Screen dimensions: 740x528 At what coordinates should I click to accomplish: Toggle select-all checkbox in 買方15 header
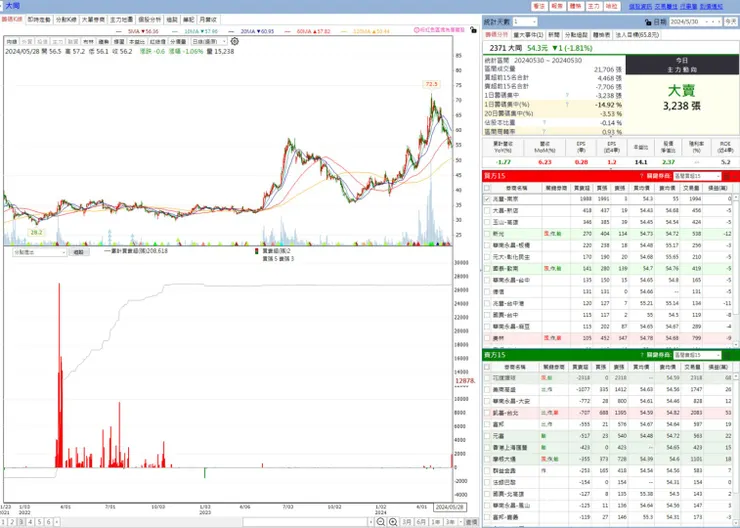pos(487,188)
